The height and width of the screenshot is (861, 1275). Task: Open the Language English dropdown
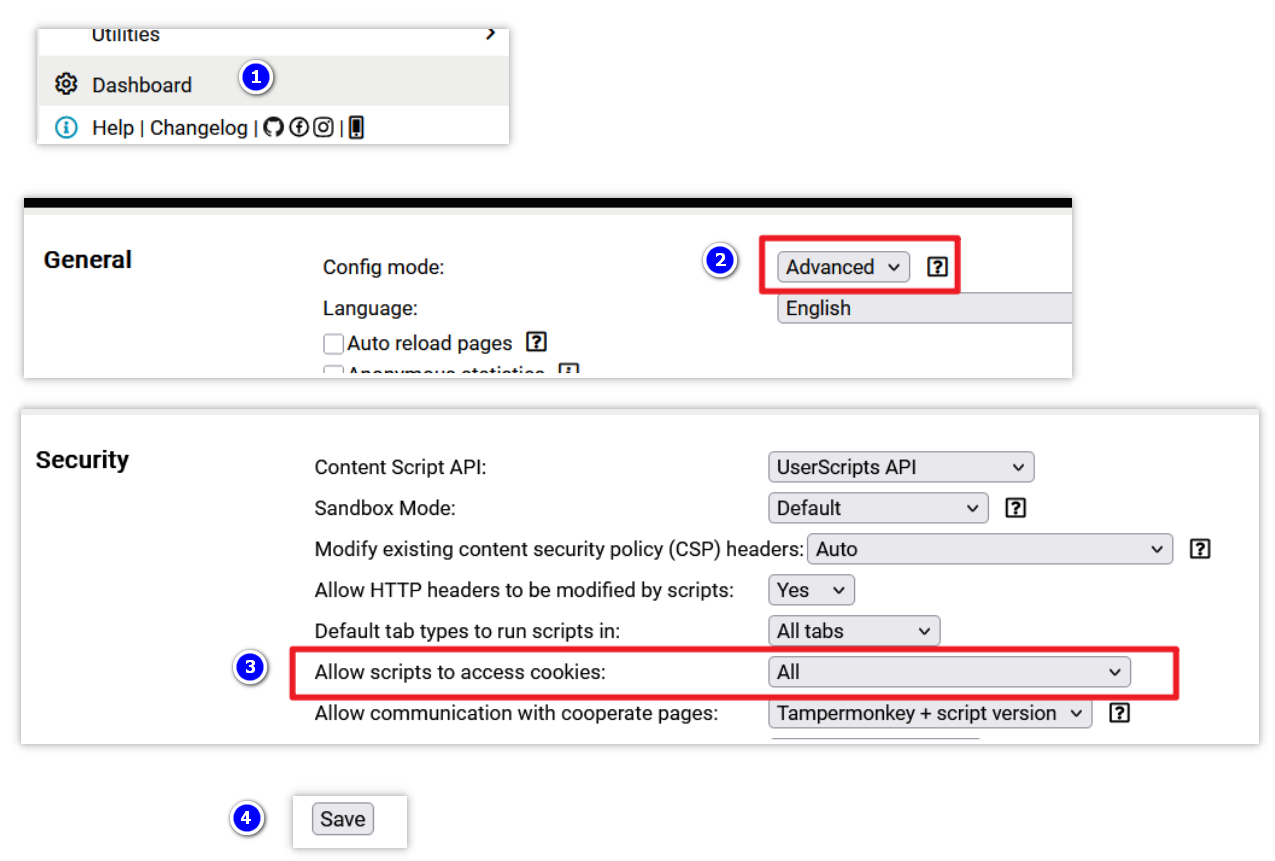[925, 308]
